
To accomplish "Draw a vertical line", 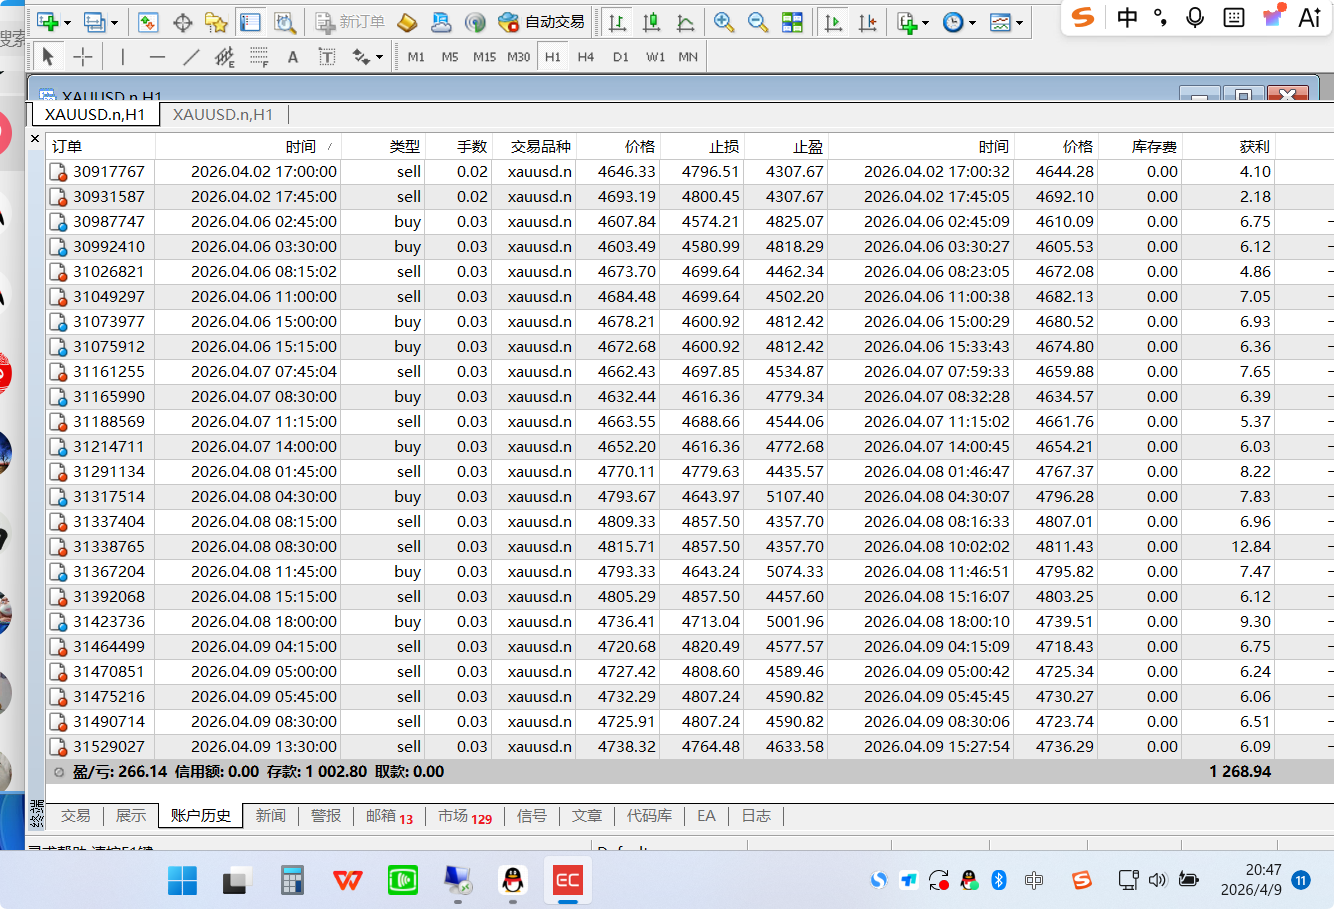I will tap(122, 57).
